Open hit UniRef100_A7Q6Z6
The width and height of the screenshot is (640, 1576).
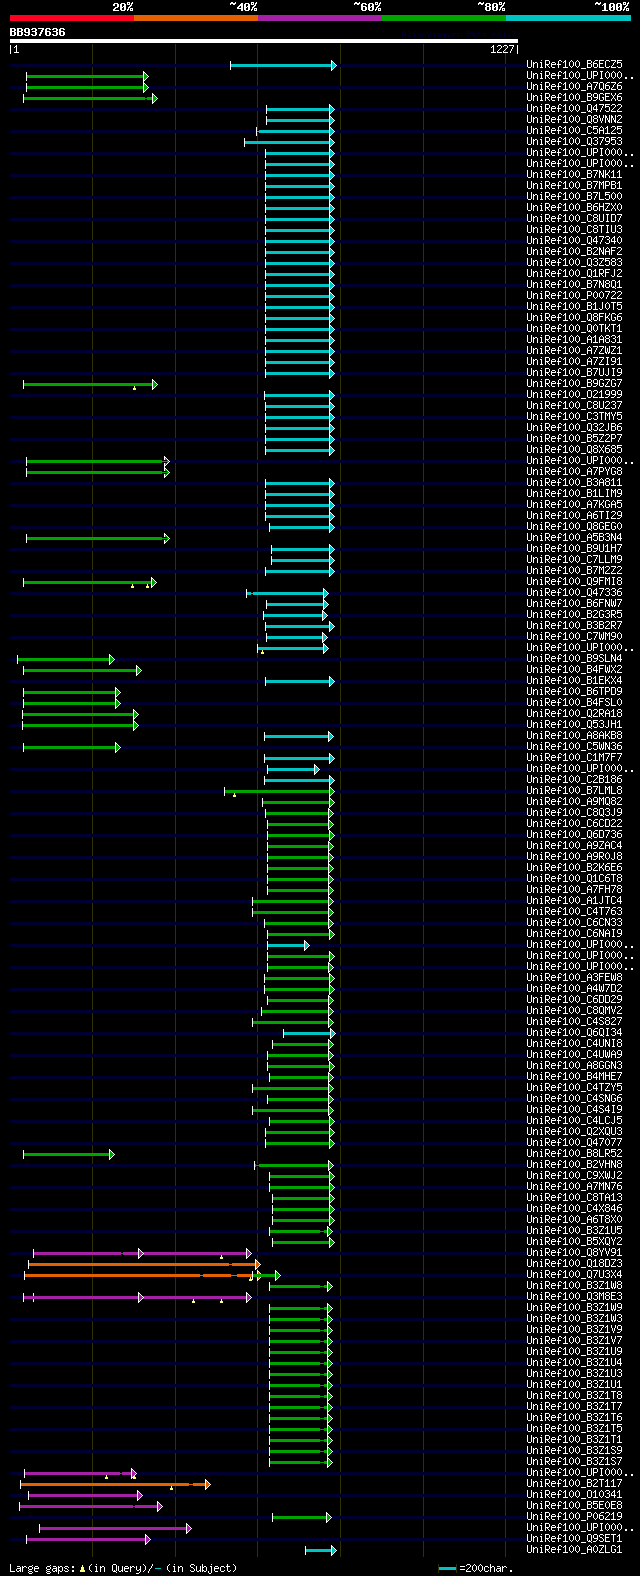click(x=574, y=87)
